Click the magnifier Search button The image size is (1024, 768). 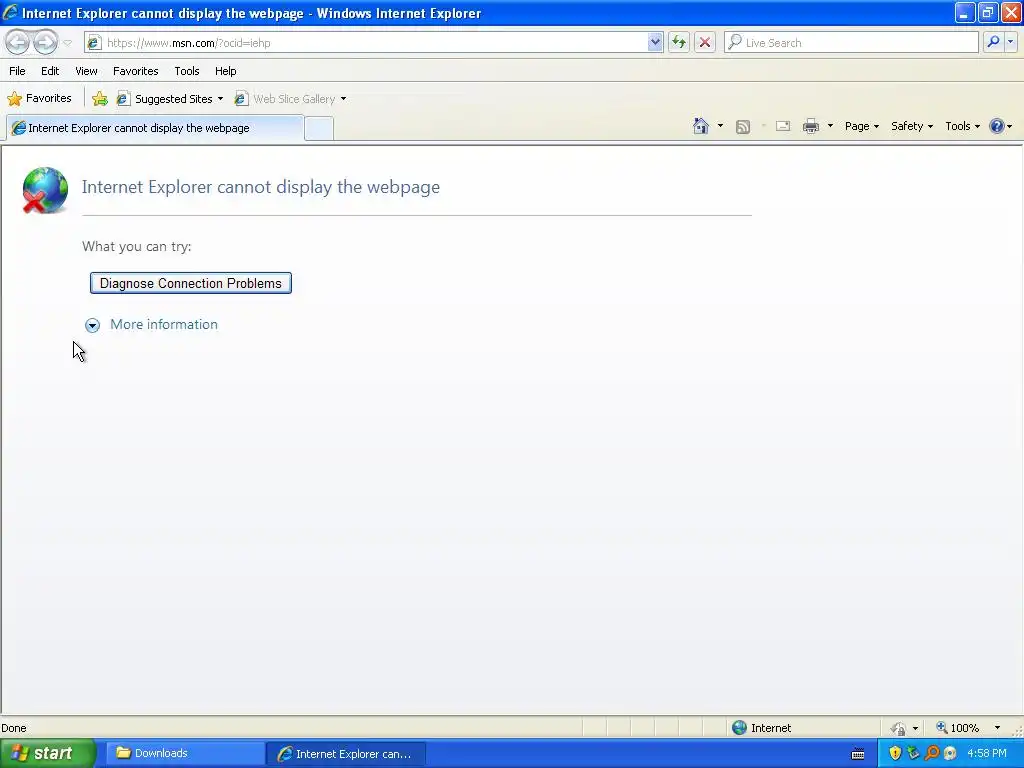[993, 42]
